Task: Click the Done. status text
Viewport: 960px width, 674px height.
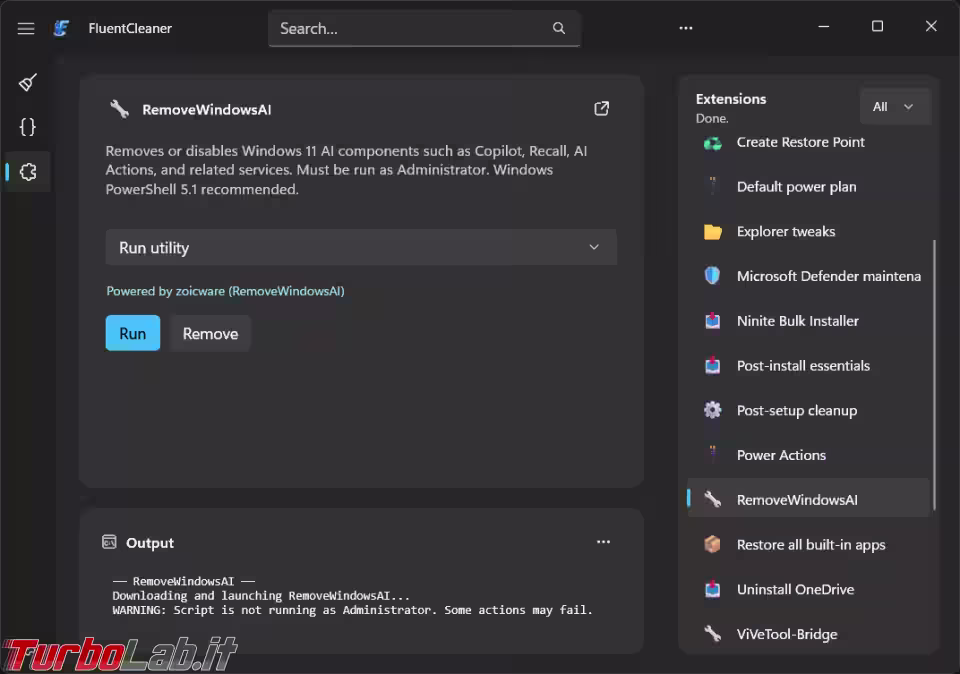Action: pos(712,118)
